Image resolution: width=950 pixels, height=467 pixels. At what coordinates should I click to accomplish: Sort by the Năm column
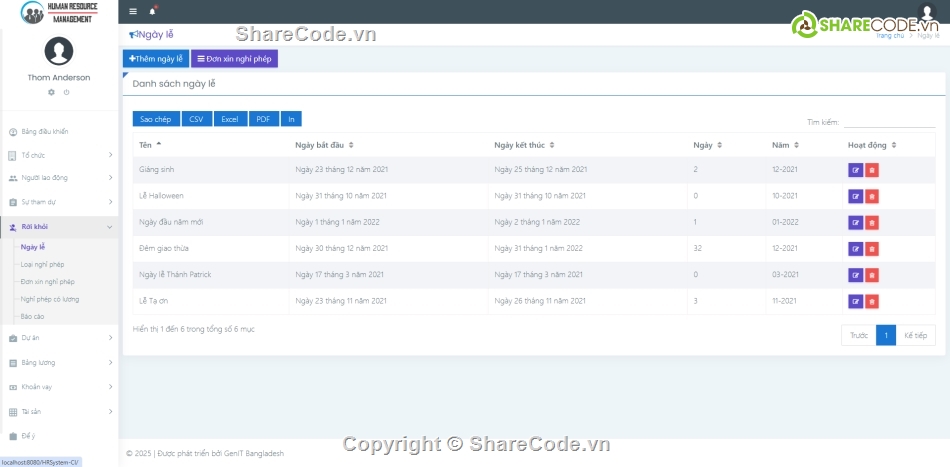pos(804,145)
